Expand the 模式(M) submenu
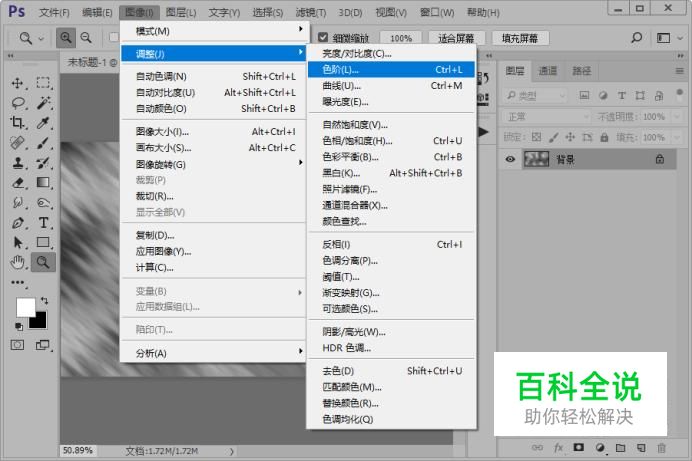Screen dimensions: 692x461 214,31
